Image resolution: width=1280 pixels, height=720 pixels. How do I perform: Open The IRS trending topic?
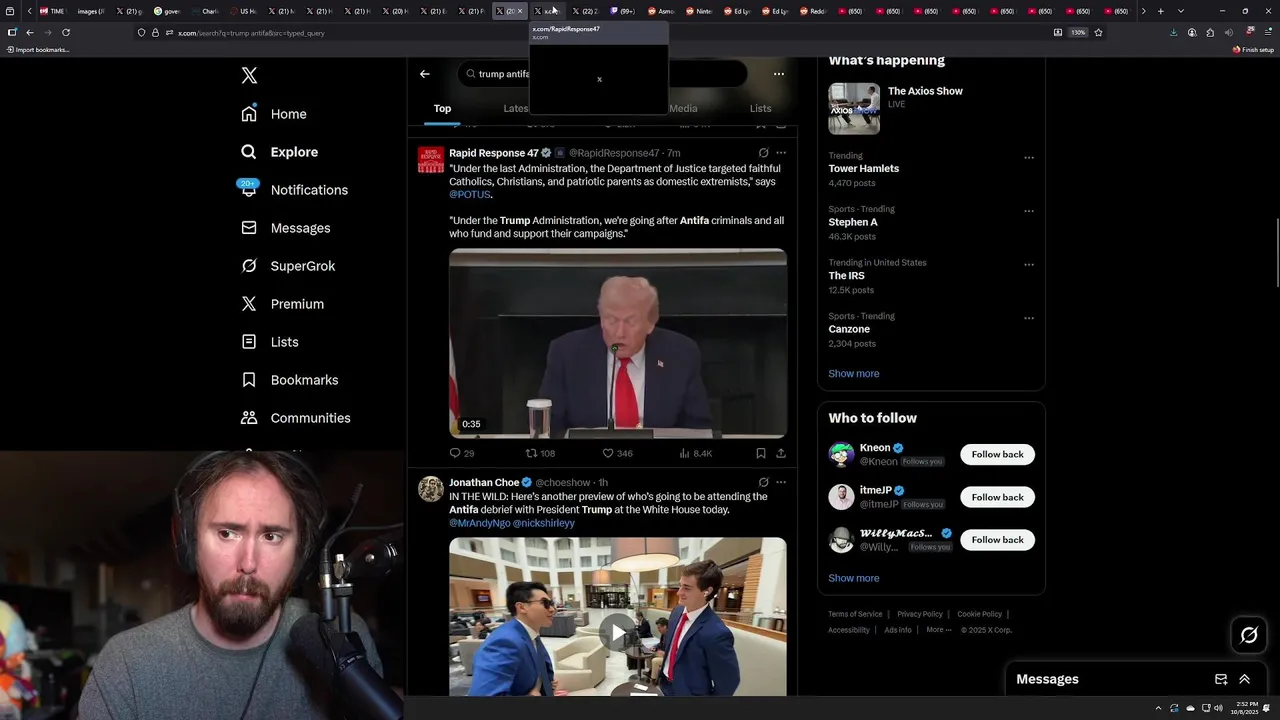pos(846,276)
